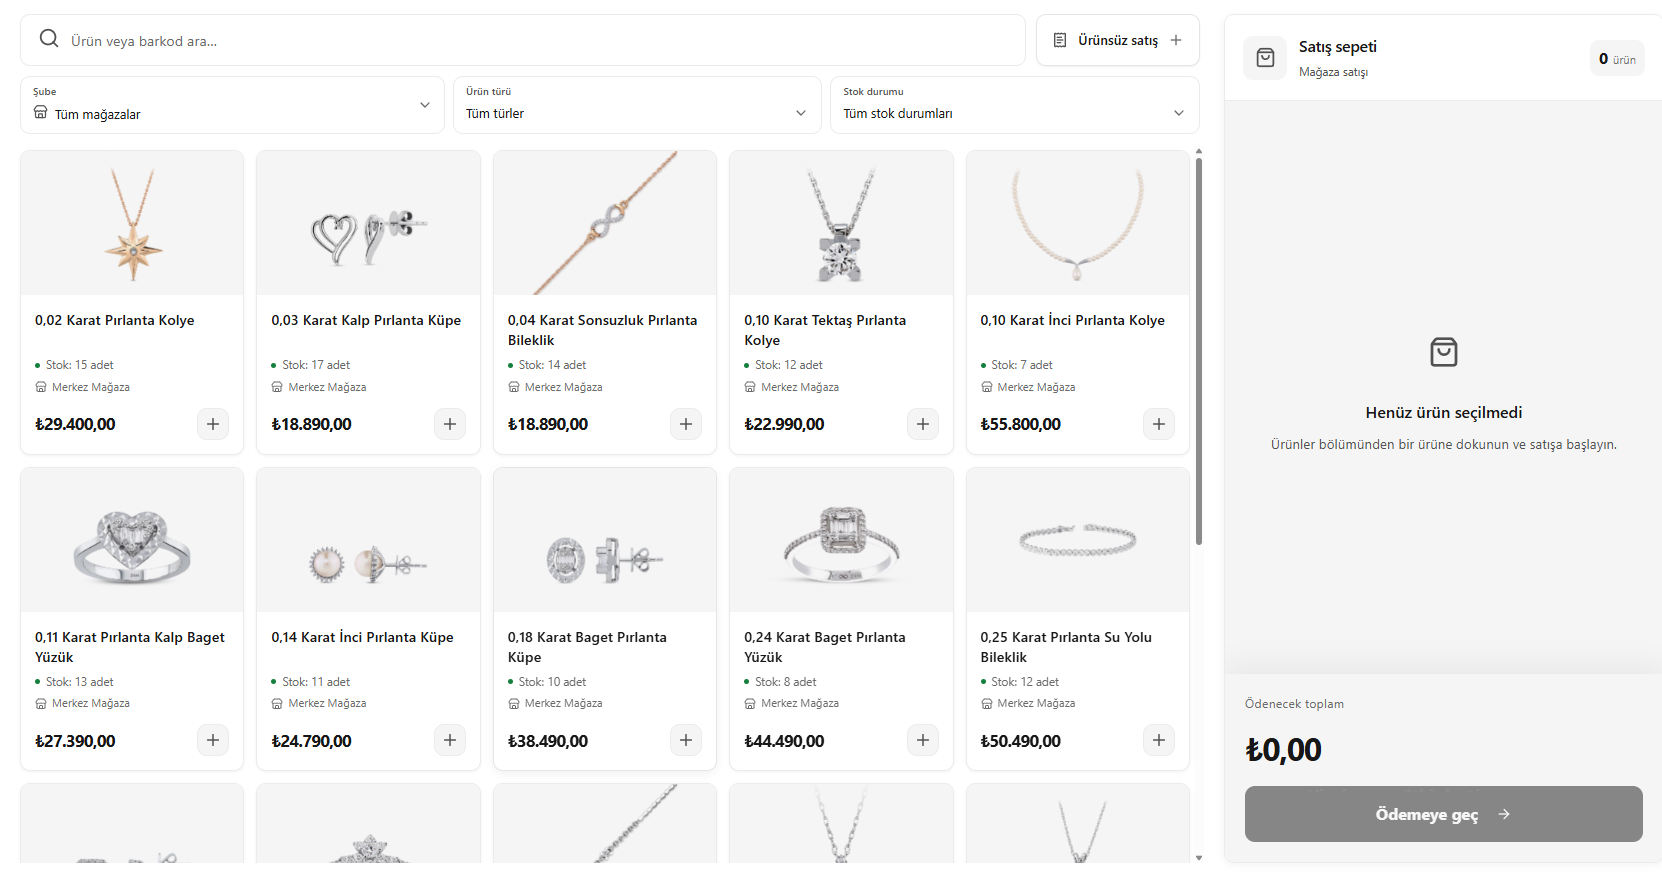Add 0,24 Karat Baget Pırlanta Yüzük
Image resolution: width=1662 pixels, height=873 pixels.
pyautogui.click(x=923, y=740)
